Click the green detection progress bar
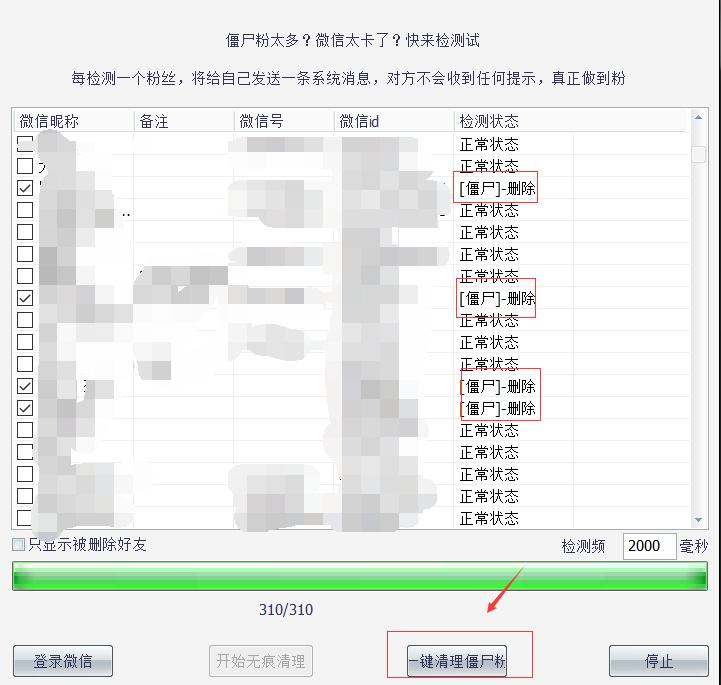721x685 pixels. click(360, 576)
